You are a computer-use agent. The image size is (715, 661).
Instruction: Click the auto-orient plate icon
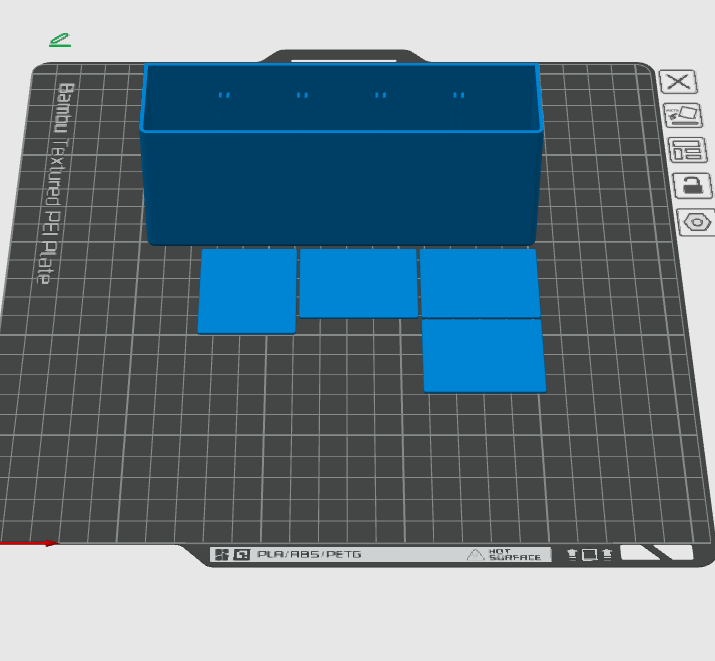[683, 115]
